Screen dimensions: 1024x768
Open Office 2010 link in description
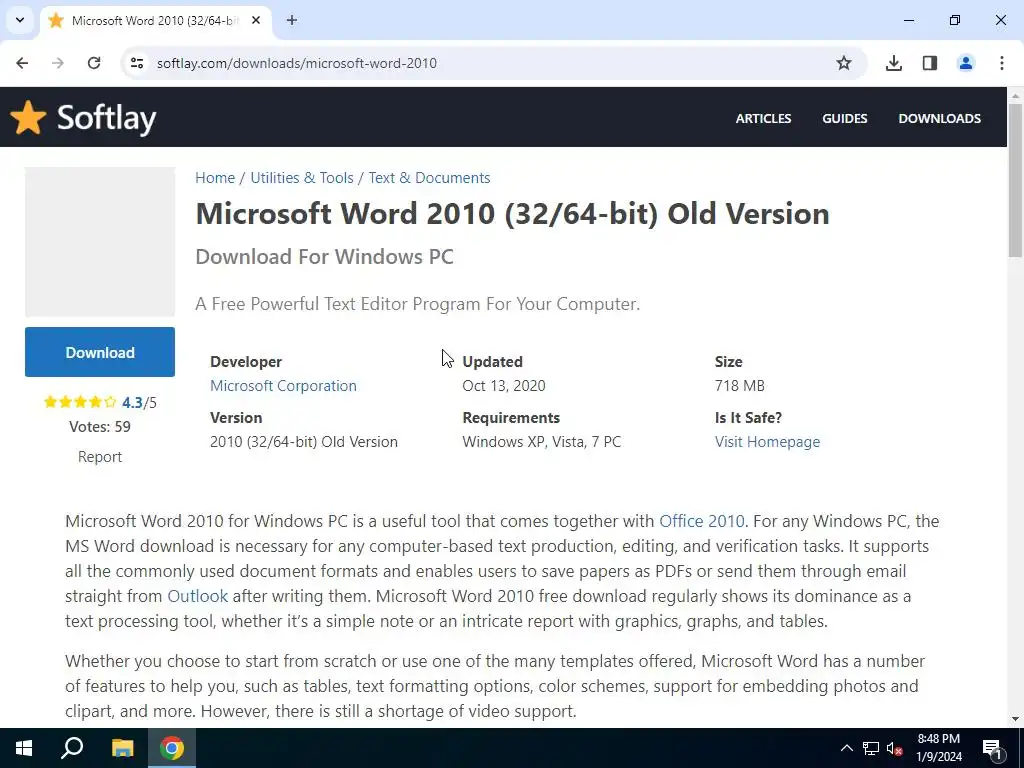[701, 521]
